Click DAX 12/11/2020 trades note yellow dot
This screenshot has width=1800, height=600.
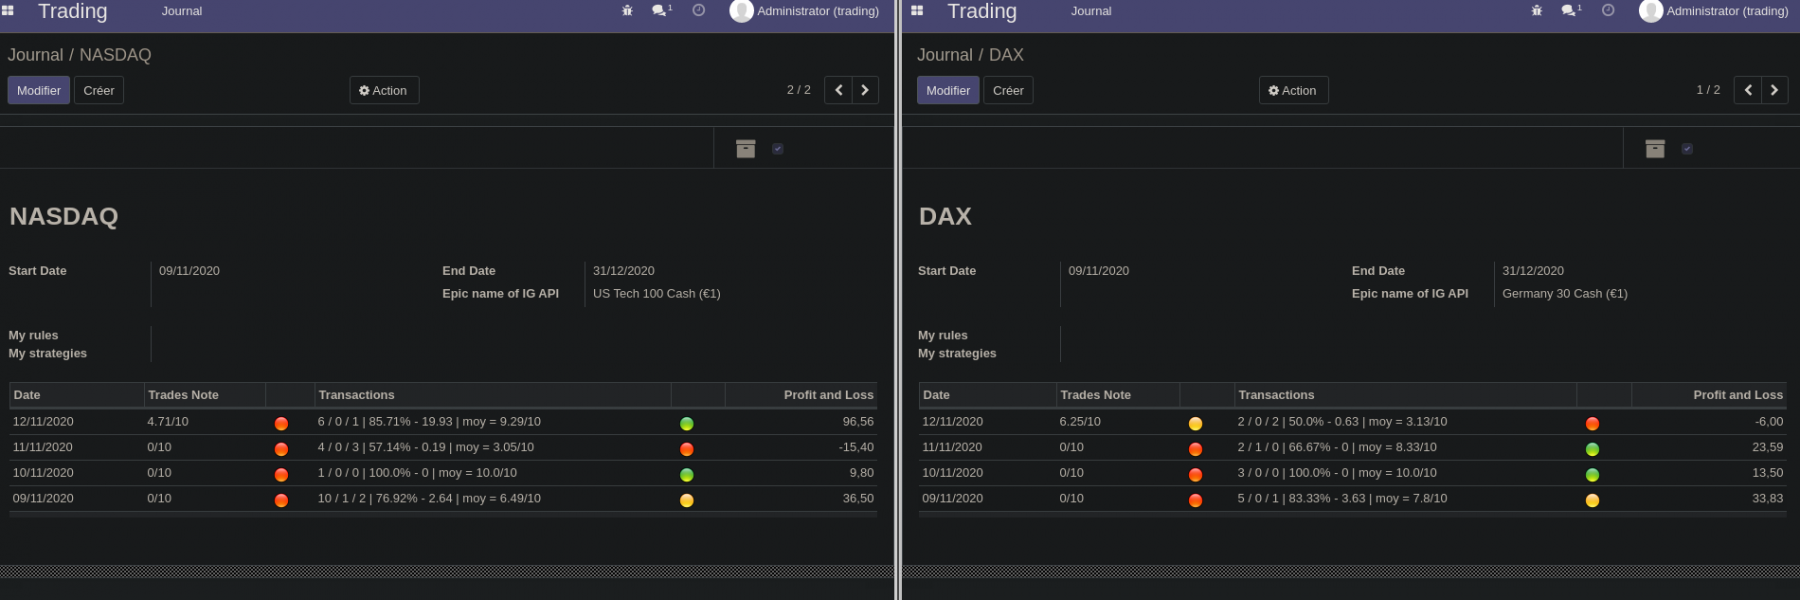[1195, 423]
